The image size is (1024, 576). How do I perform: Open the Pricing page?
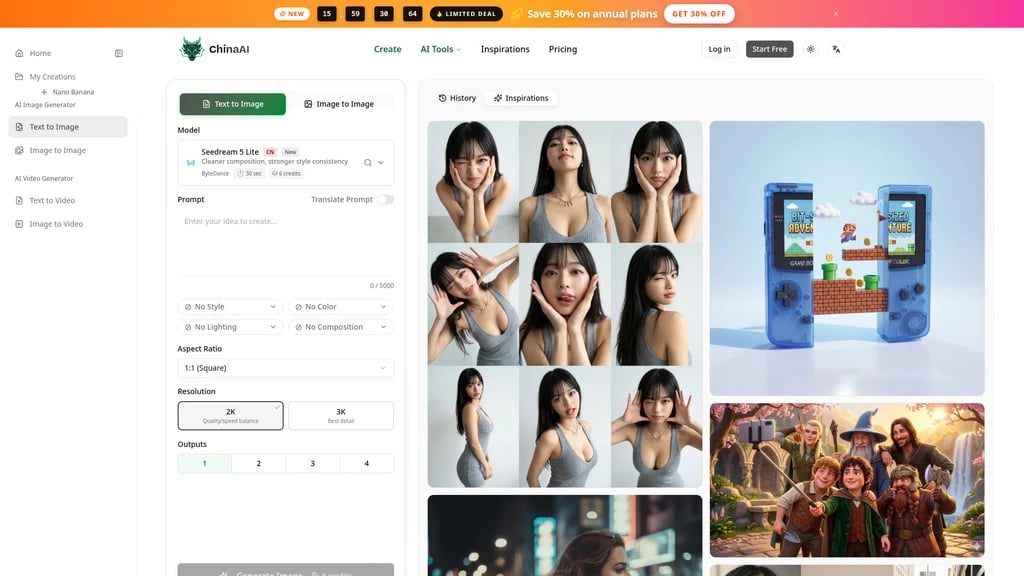[563, 49]
